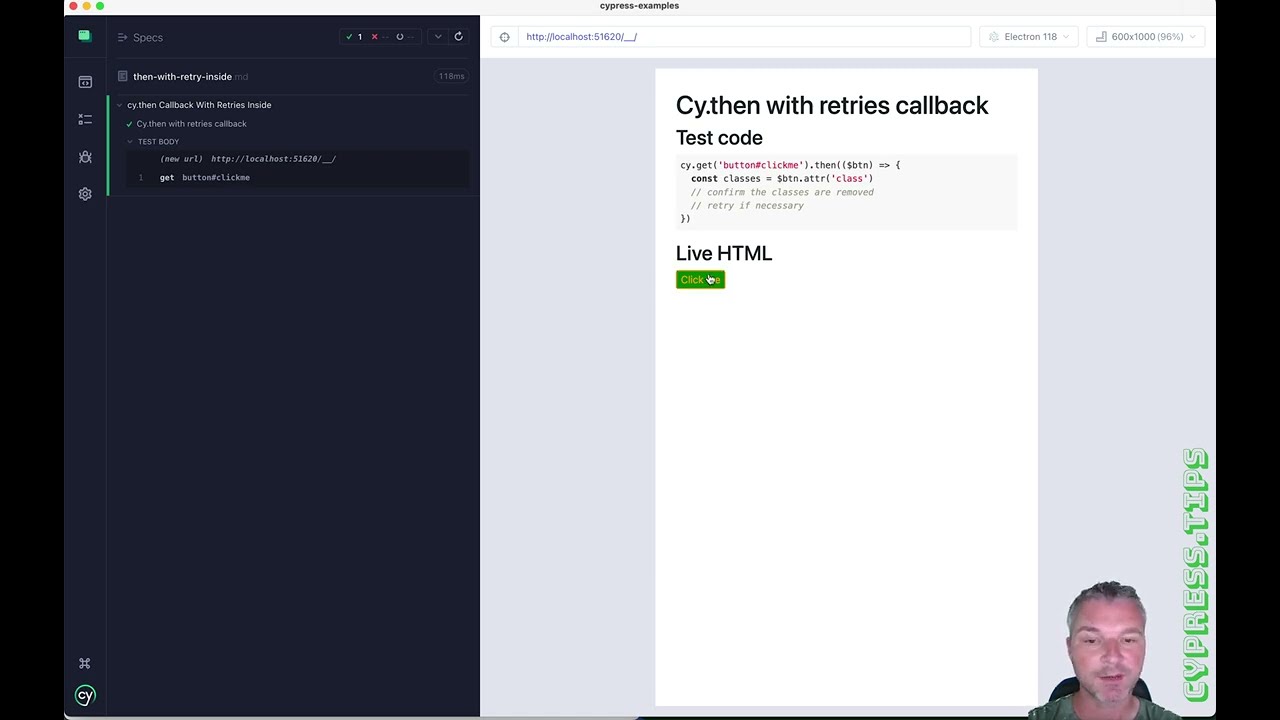
Task: Open then-with-retry-inside.md spec file
Action: pos(190,76)
